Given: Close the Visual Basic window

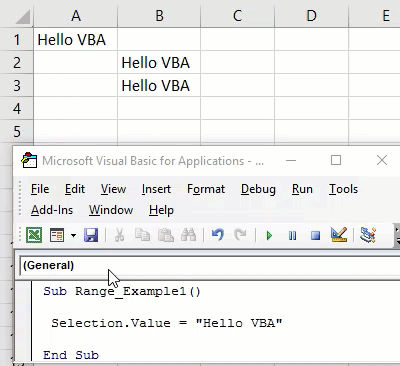Looking at the screenshot, I should [382, 161].
